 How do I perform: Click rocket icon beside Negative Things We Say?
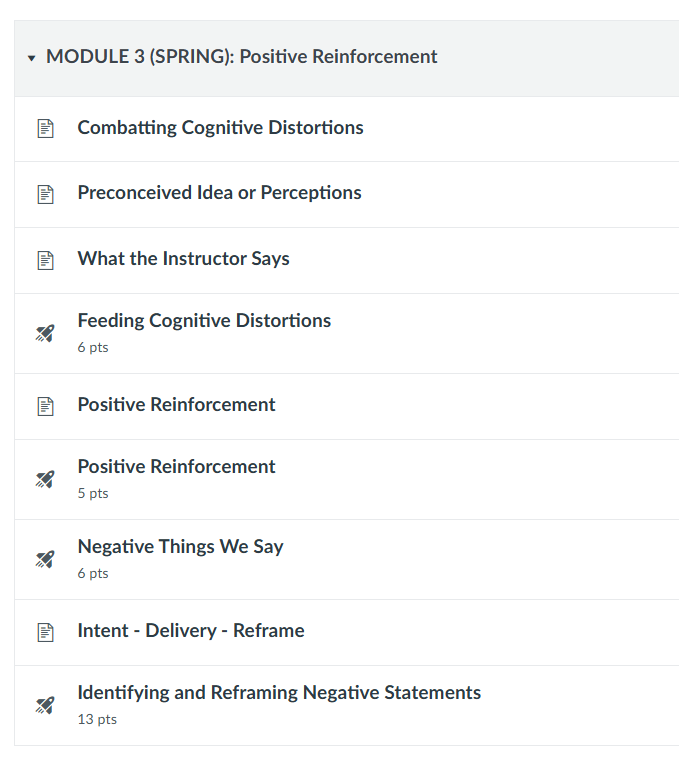coord(45,559)
